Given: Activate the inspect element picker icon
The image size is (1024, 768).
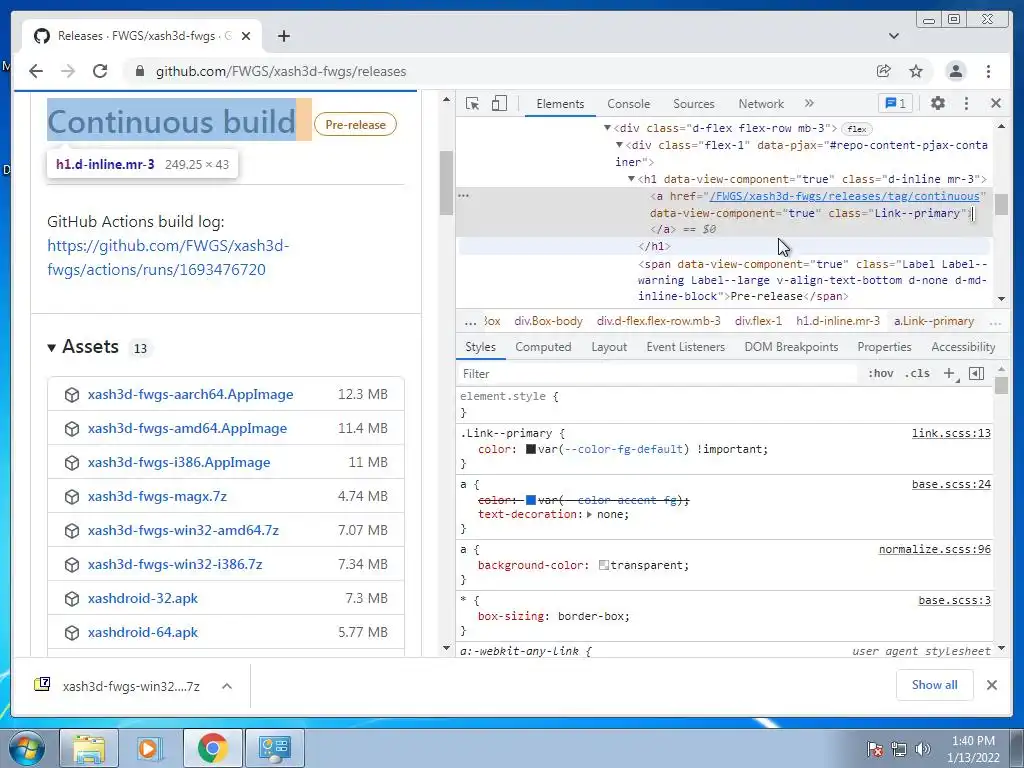Looking at the screenshot, I should tap(472, 103).
